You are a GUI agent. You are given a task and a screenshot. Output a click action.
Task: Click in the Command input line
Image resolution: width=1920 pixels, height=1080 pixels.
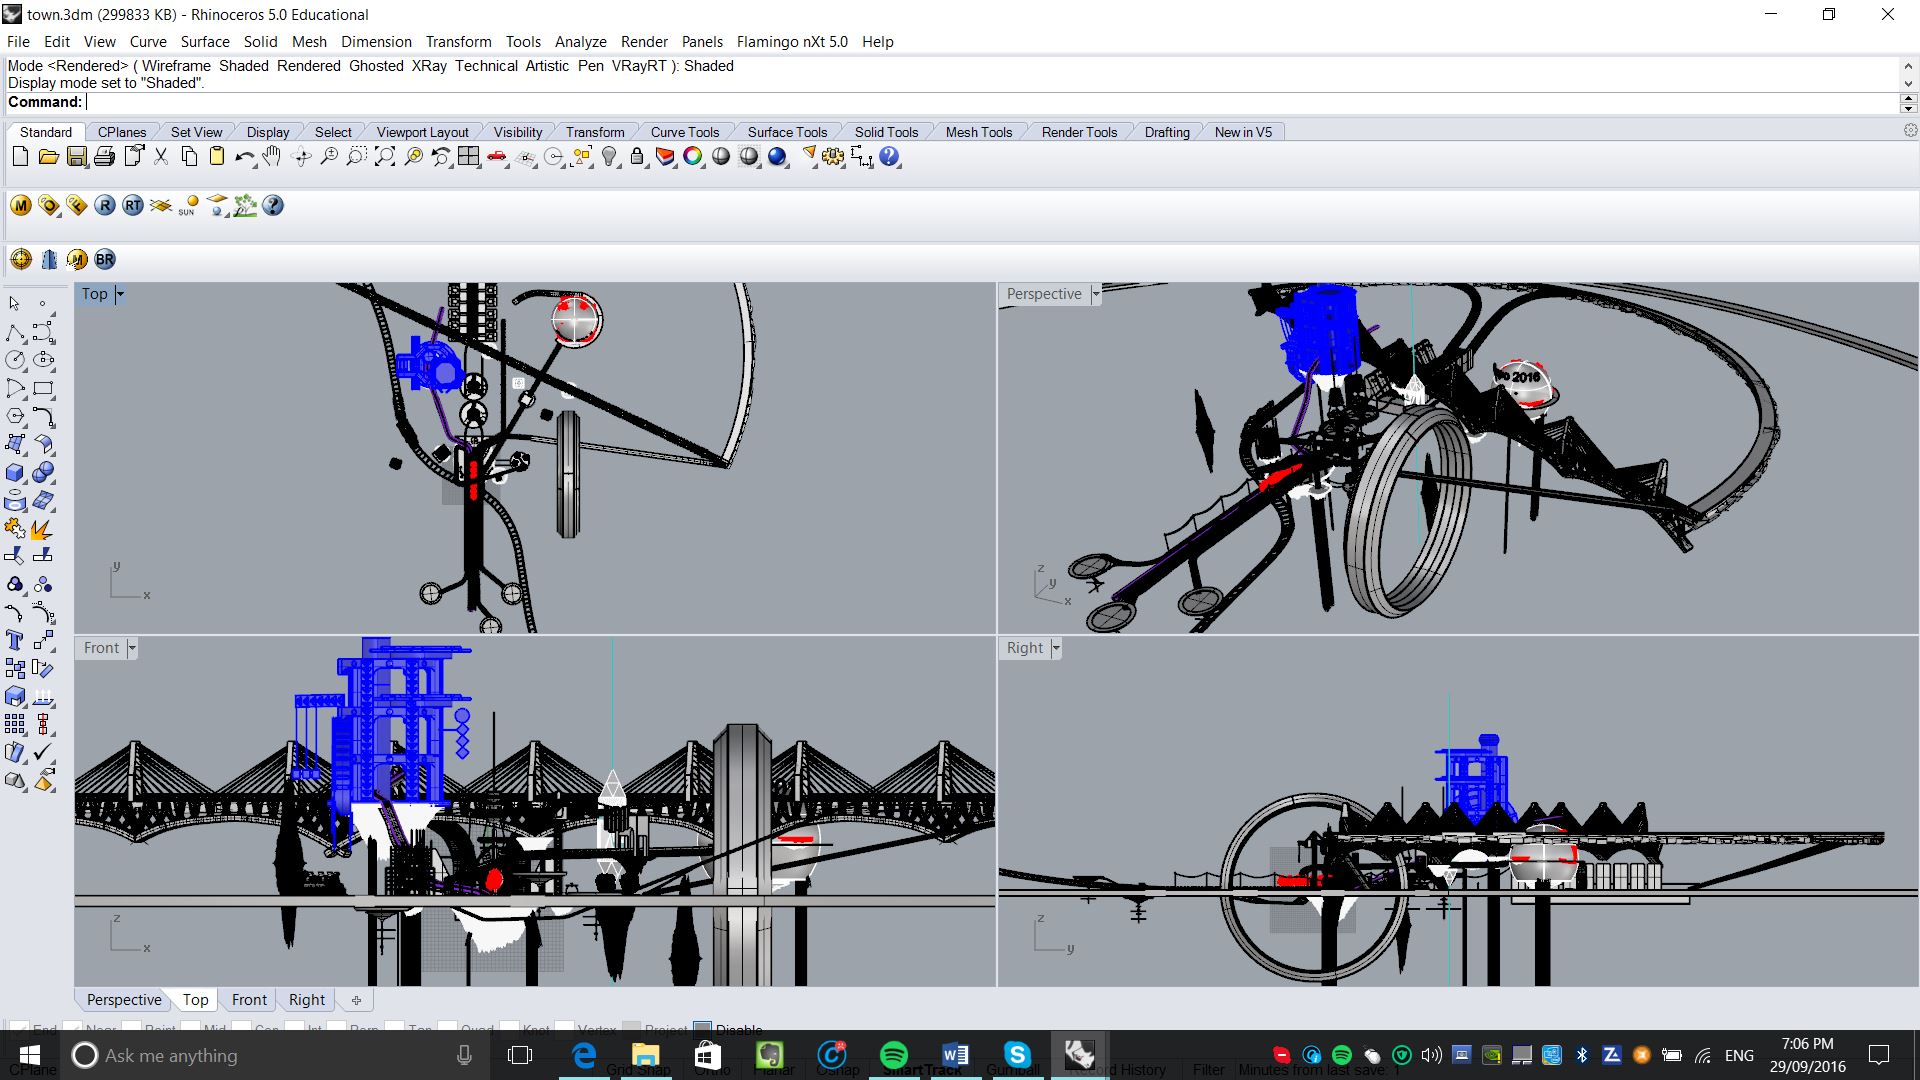[x=990, y=102]
